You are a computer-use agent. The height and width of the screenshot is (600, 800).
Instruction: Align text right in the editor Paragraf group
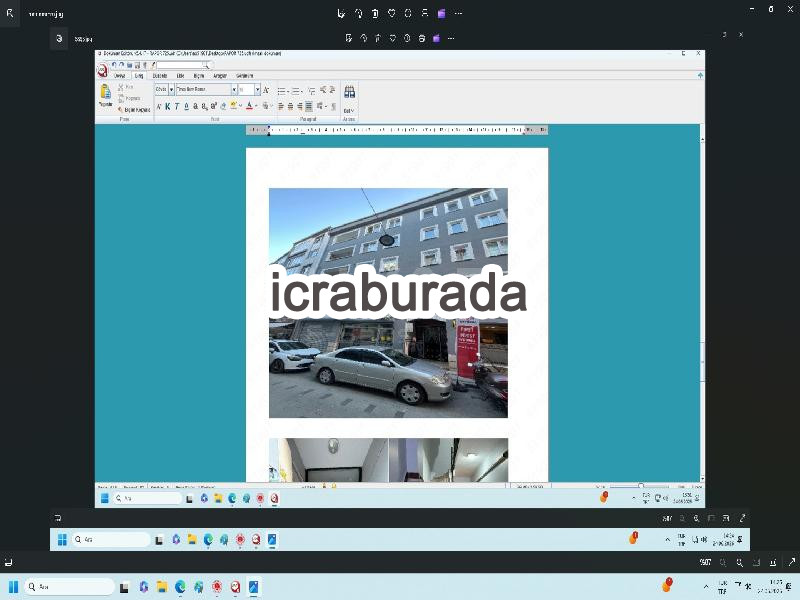tap(299, 106)
